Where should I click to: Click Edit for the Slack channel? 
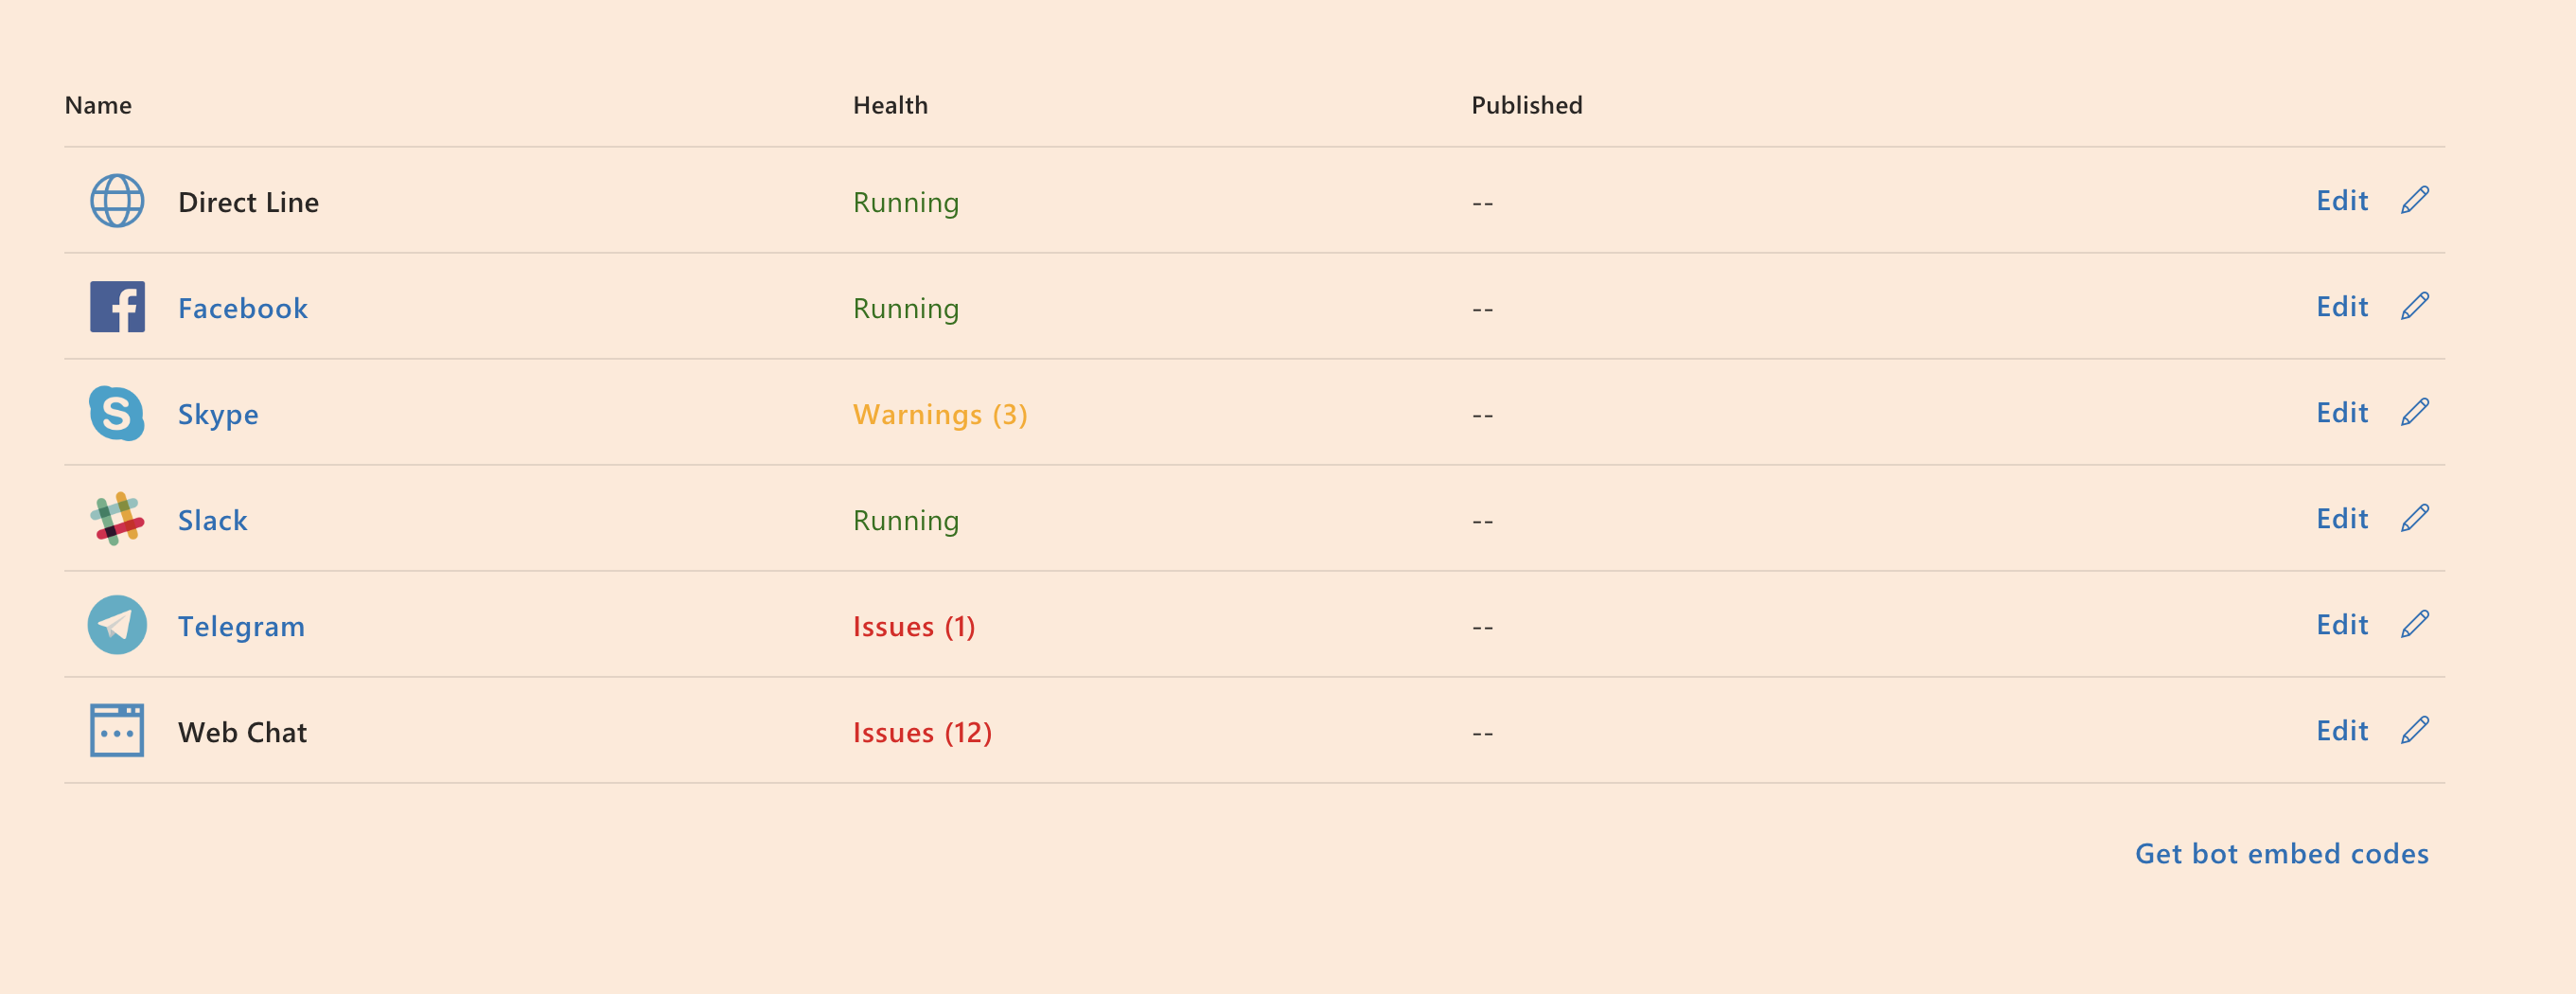2342,518
